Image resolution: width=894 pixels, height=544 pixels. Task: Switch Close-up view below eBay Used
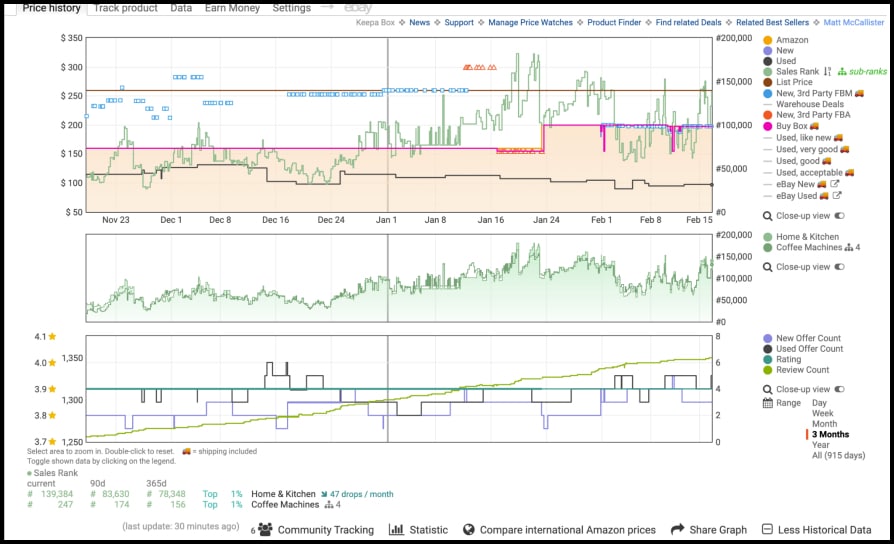click(839, 216)
